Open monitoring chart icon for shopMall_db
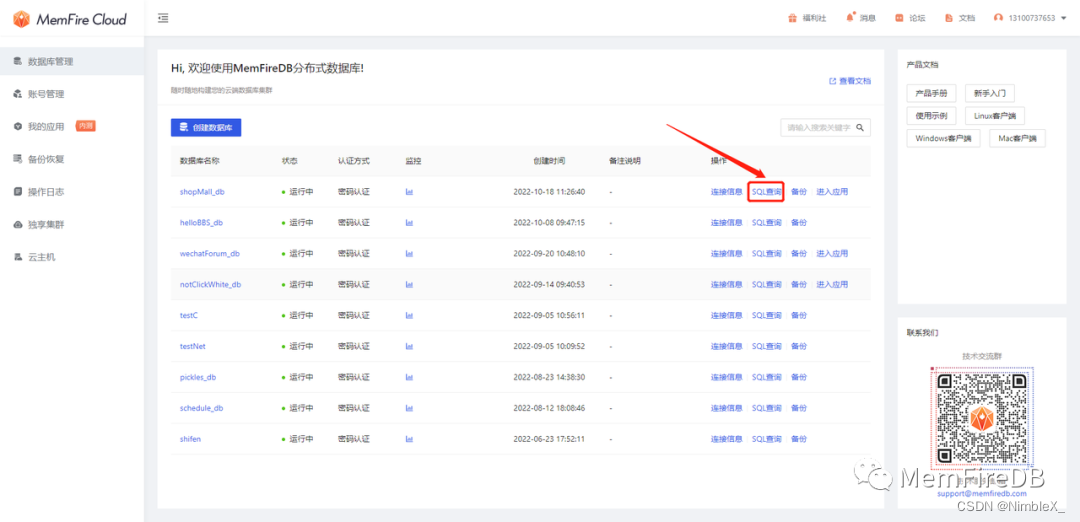The image size is (1080, 522). click(x=409, y=192)
